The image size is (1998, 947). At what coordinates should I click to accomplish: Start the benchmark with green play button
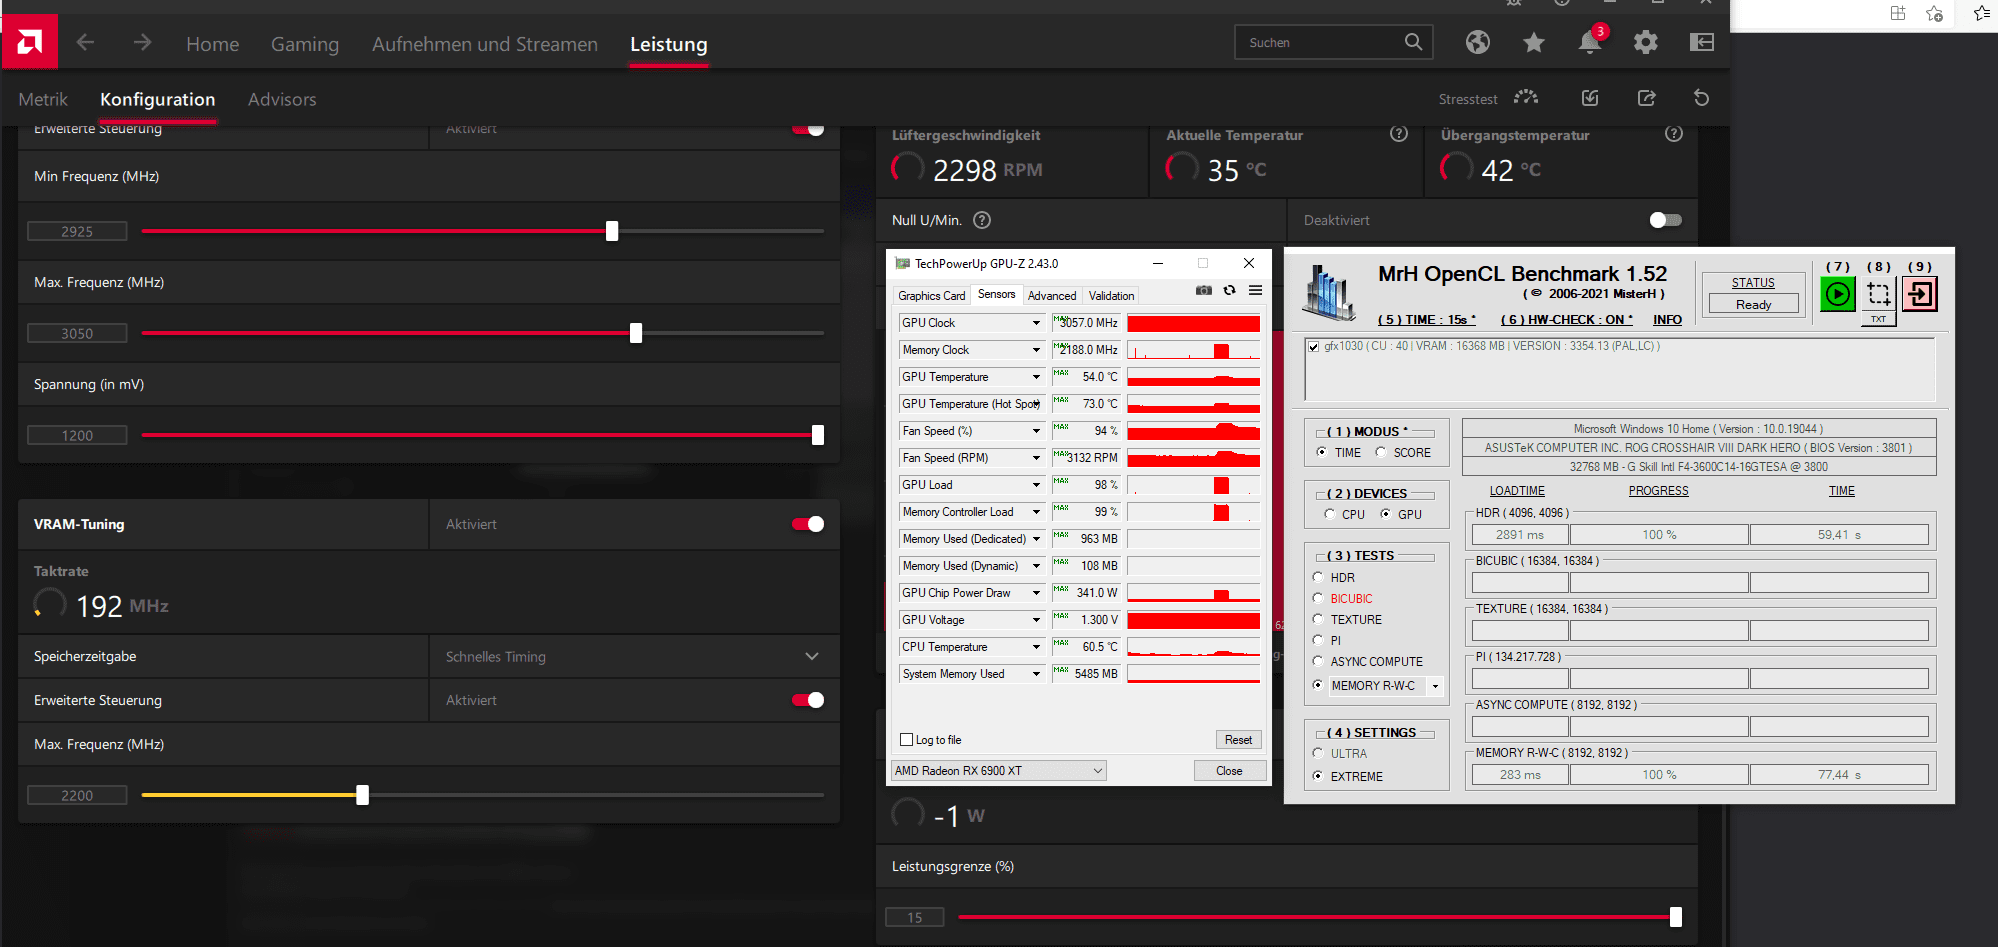click(x=1837, y=294)
